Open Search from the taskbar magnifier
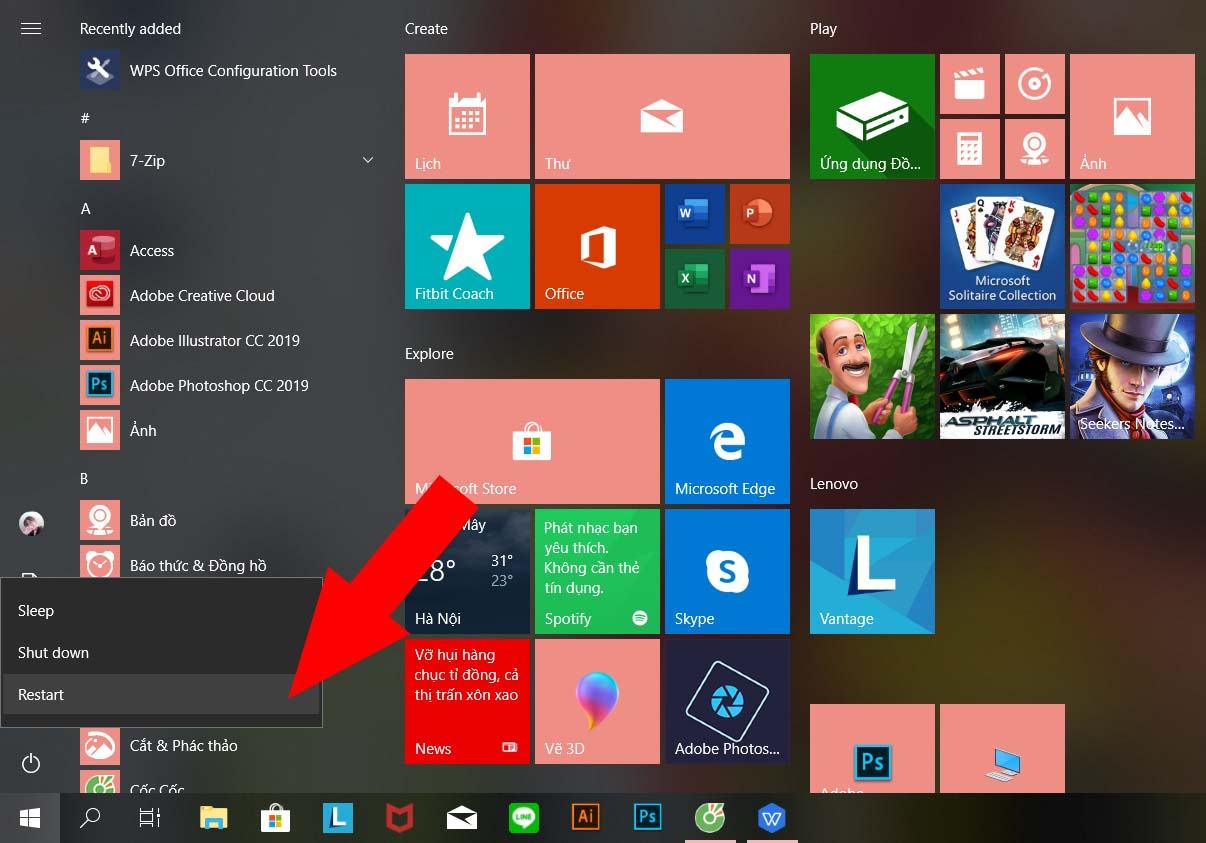1206x843 pixels. pyautogui.click(x=90, y=818)
